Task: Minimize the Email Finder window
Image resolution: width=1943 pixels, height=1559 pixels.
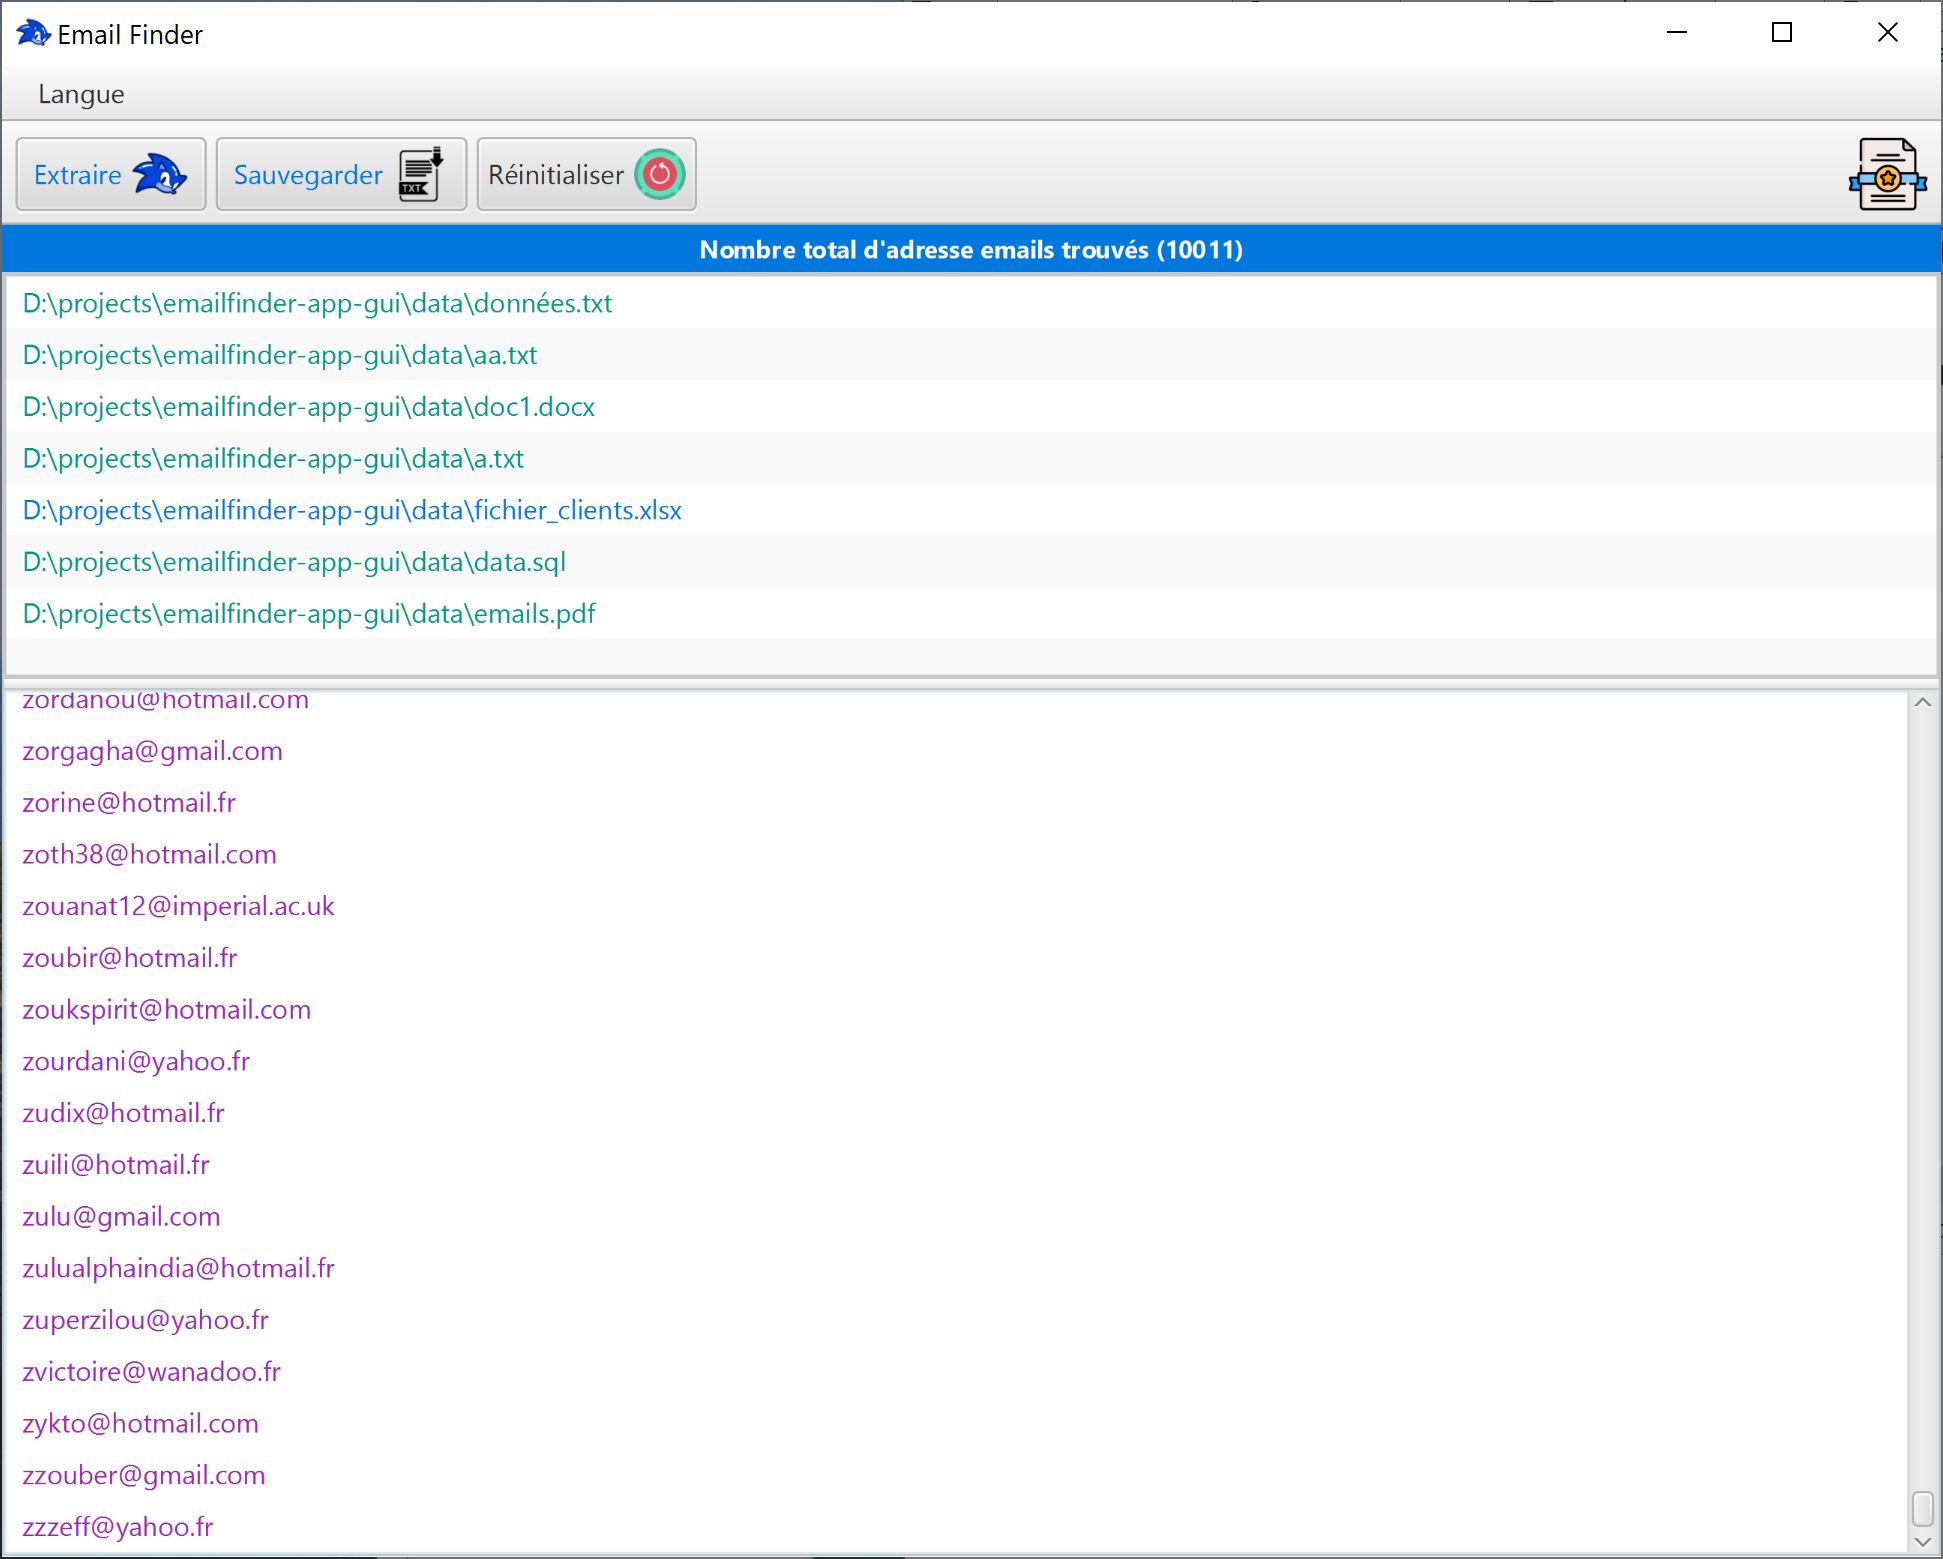Action: pyautogui.click(x=1677, y=33)
